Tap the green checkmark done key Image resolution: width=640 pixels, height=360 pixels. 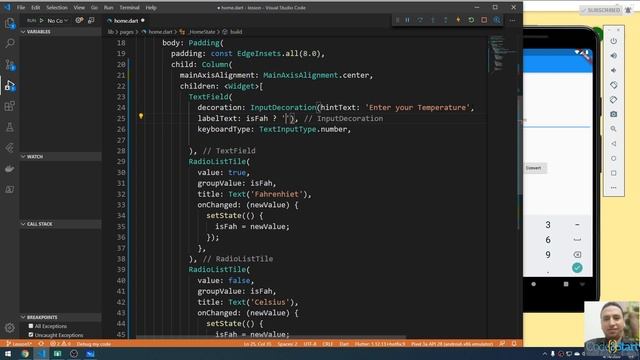click(577, 268)
